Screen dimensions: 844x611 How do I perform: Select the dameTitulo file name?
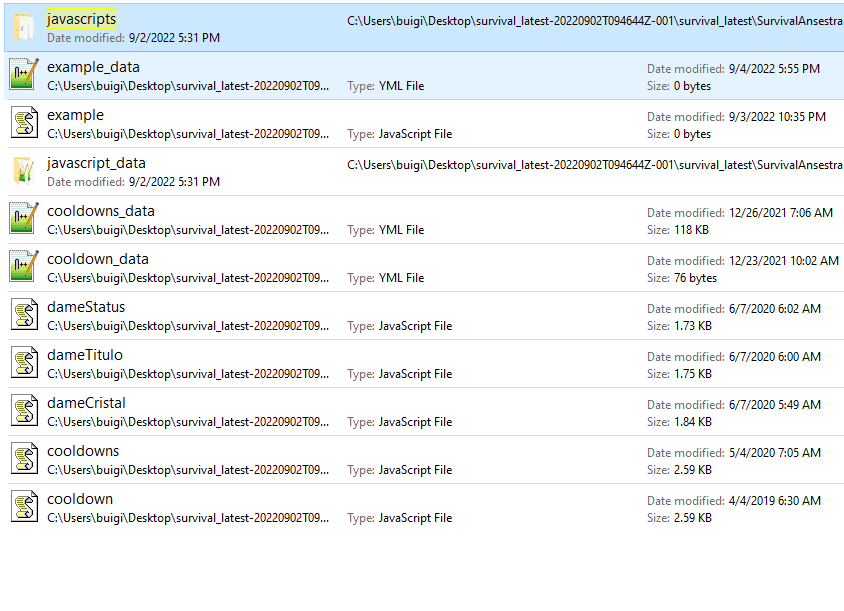(x=85, y=355)
